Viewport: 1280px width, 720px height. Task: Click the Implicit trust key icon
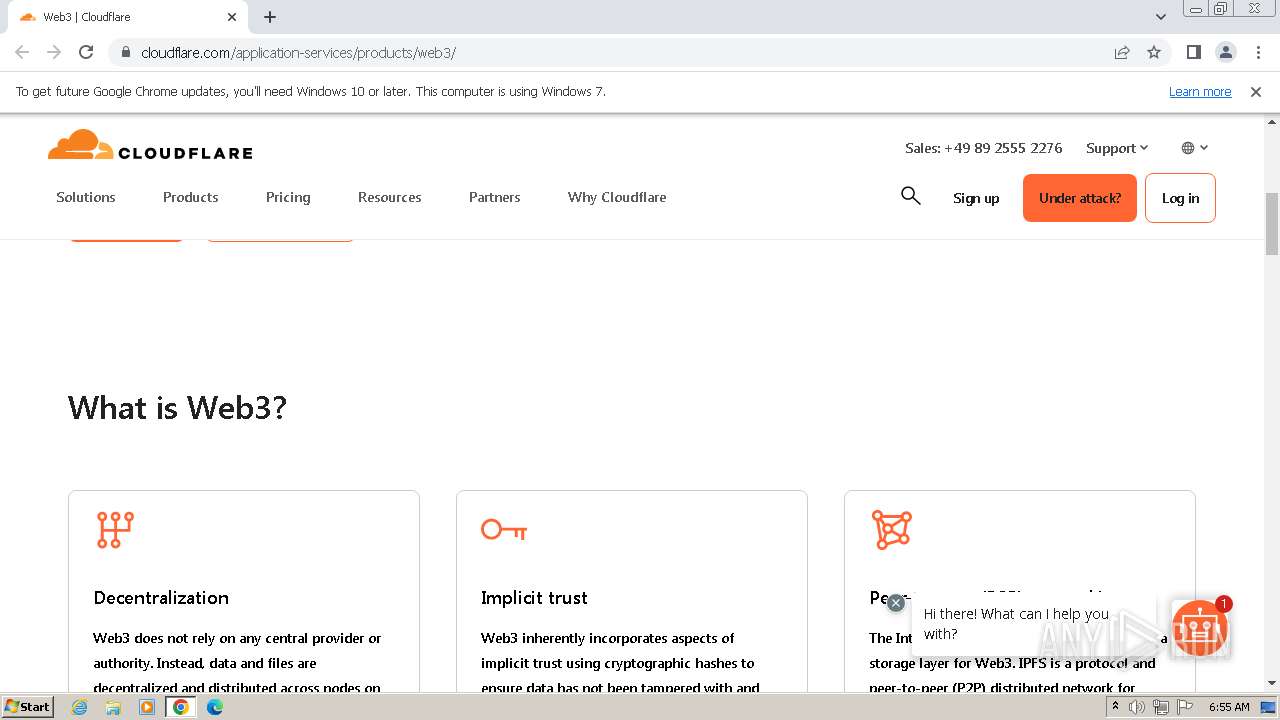click(x=504, y=530)
